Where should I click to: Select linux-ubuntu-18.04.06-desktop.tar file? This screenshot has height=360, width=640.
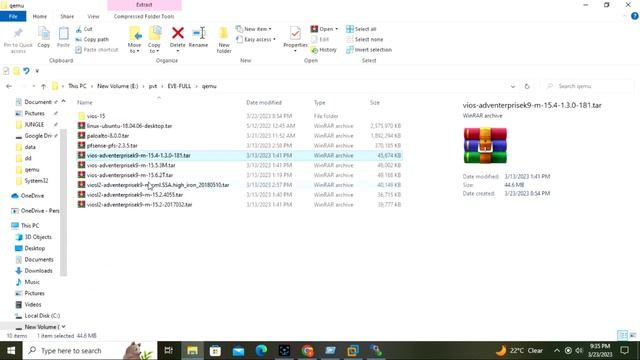tap(129, 126)
